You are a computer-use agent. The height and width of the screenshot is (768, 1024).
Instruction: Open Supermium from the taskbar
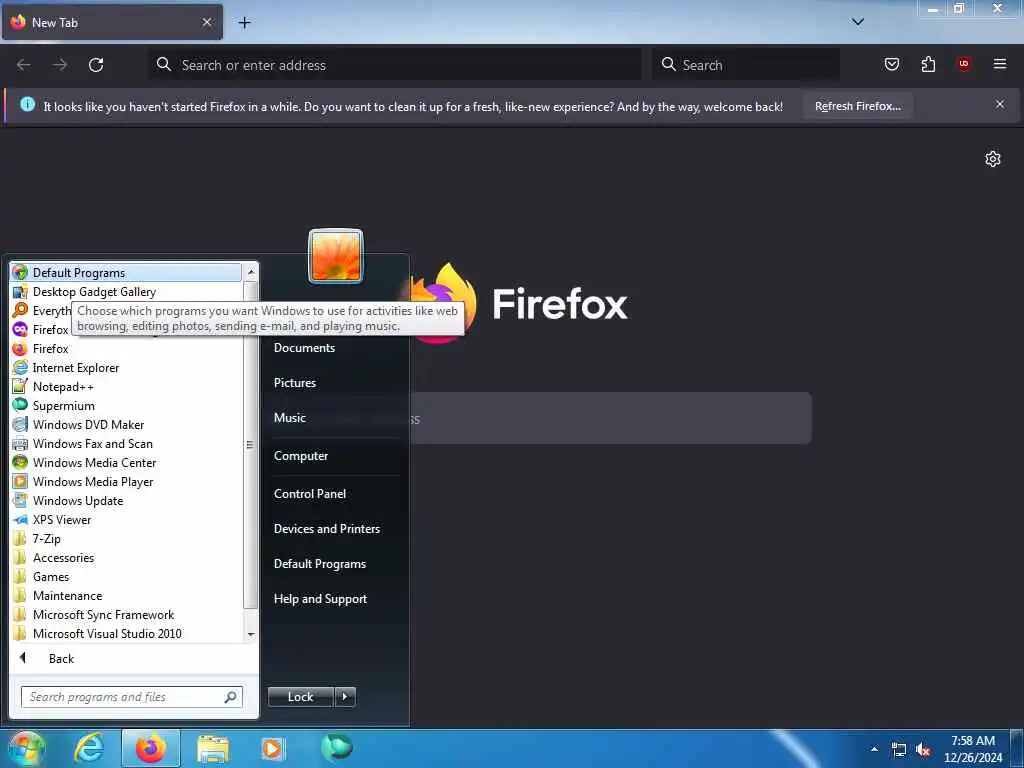tap(336, 748)
